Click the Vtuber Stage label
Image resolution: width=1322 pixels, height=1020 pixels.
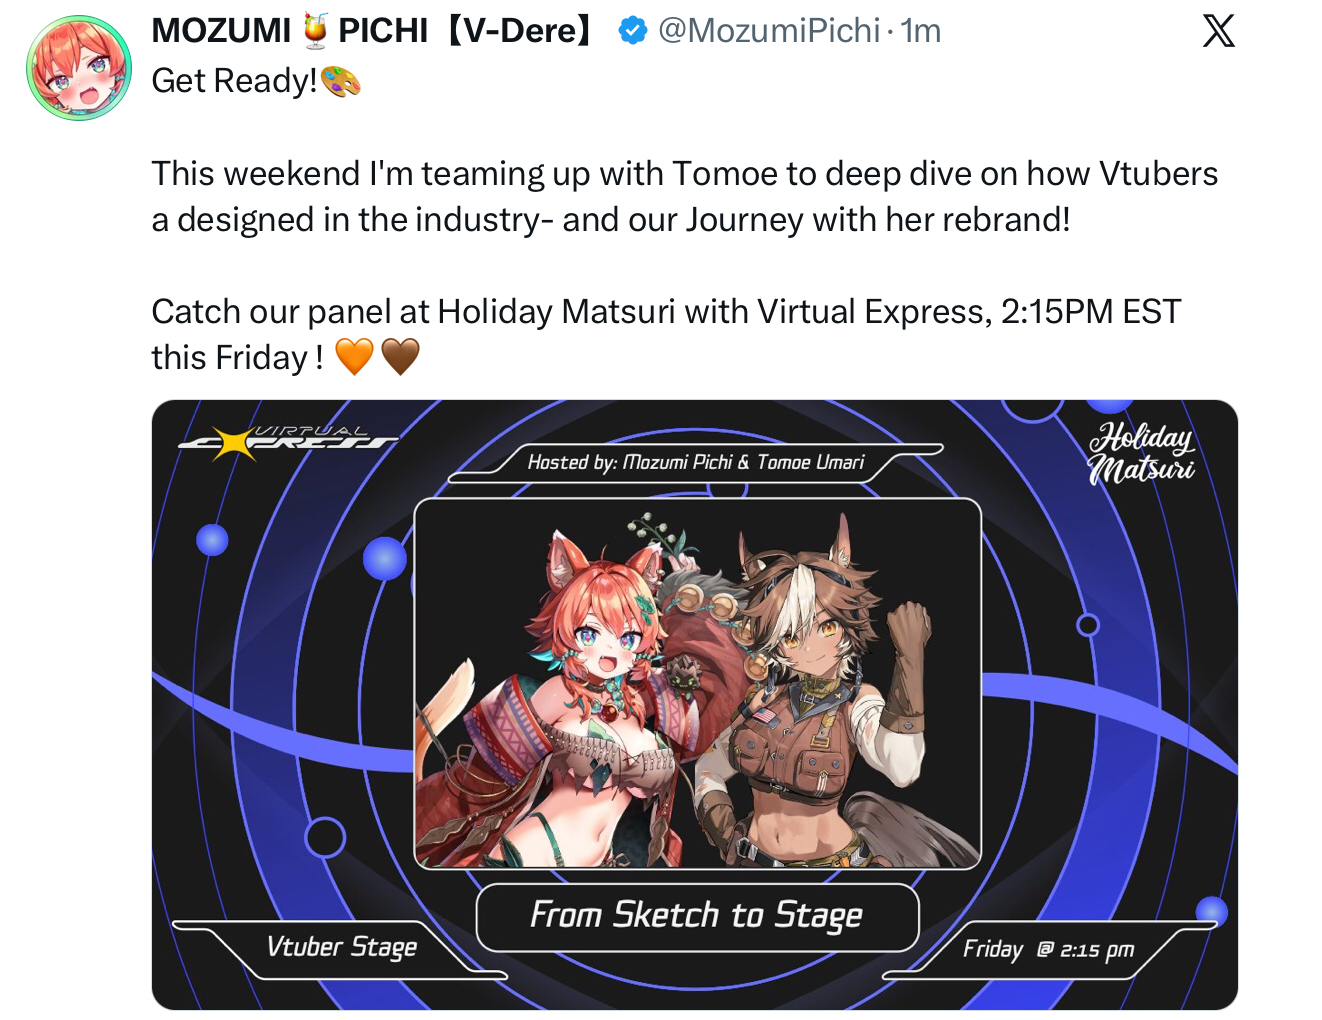pos(341,946)
